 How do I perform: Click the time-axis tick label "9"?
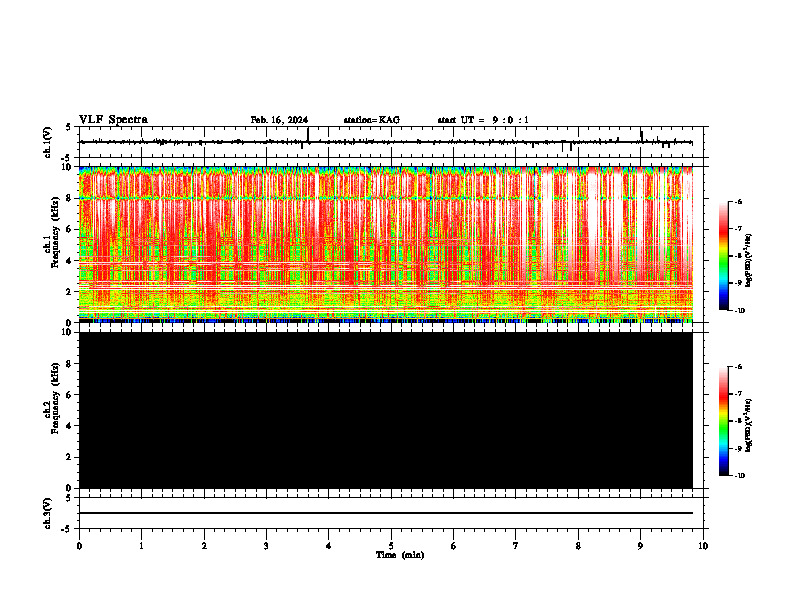(x=640, y=546)
